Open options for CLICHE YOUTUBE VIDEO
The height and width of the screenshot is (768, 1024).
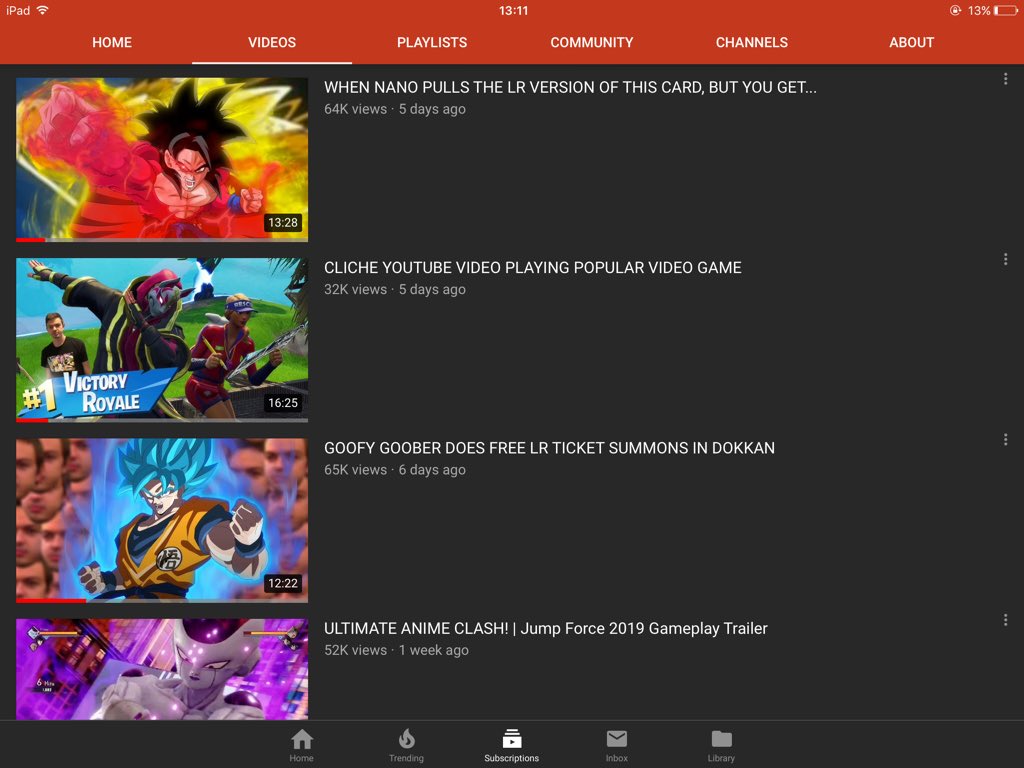[1005, 259]
